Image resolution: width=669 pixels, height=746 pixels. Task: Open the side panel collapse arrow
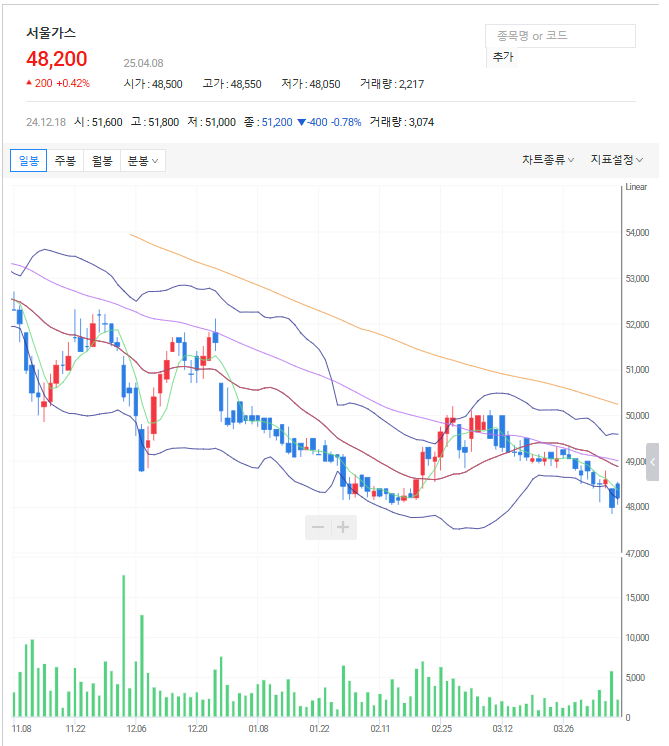(x=652, y=462)
